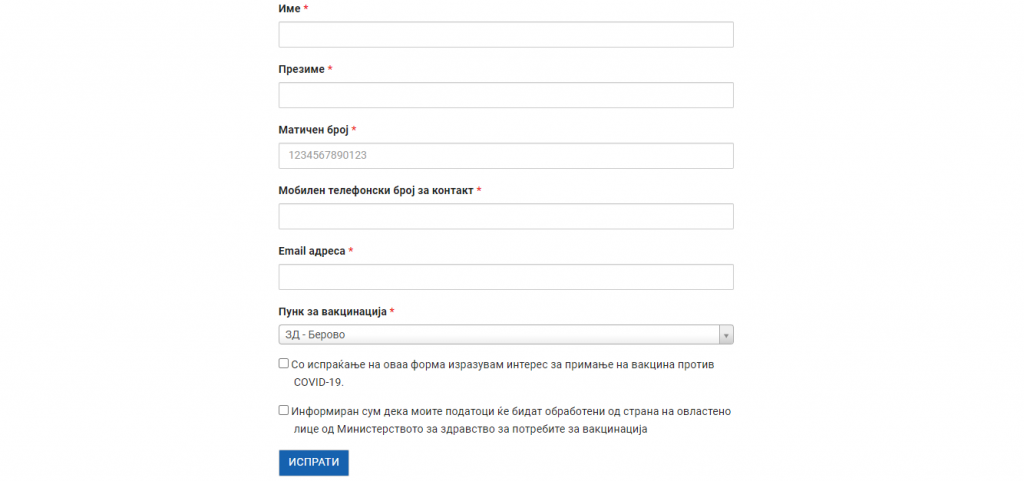Focus the Презиме text input field

coord(506,95)
